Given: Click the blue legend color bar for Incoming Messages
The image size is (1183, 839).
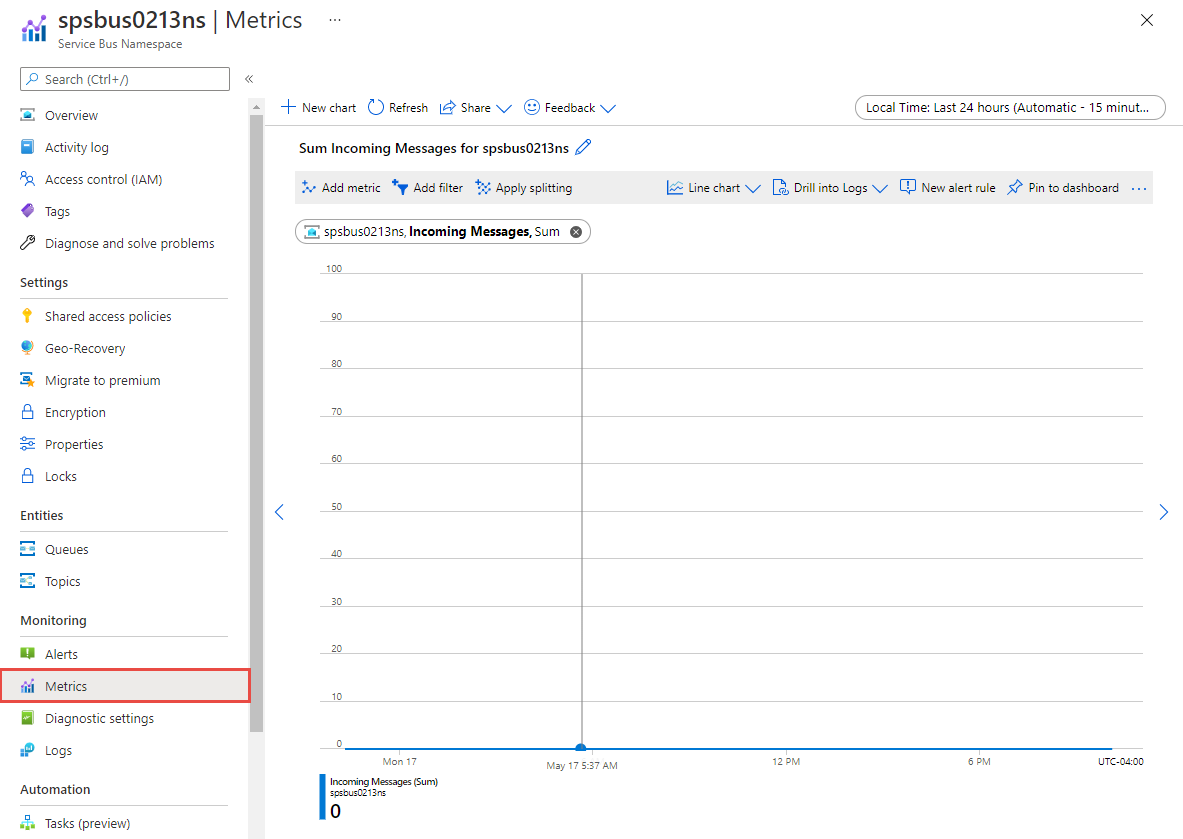Looking at the screenshot, I should [x=322, y=797].
